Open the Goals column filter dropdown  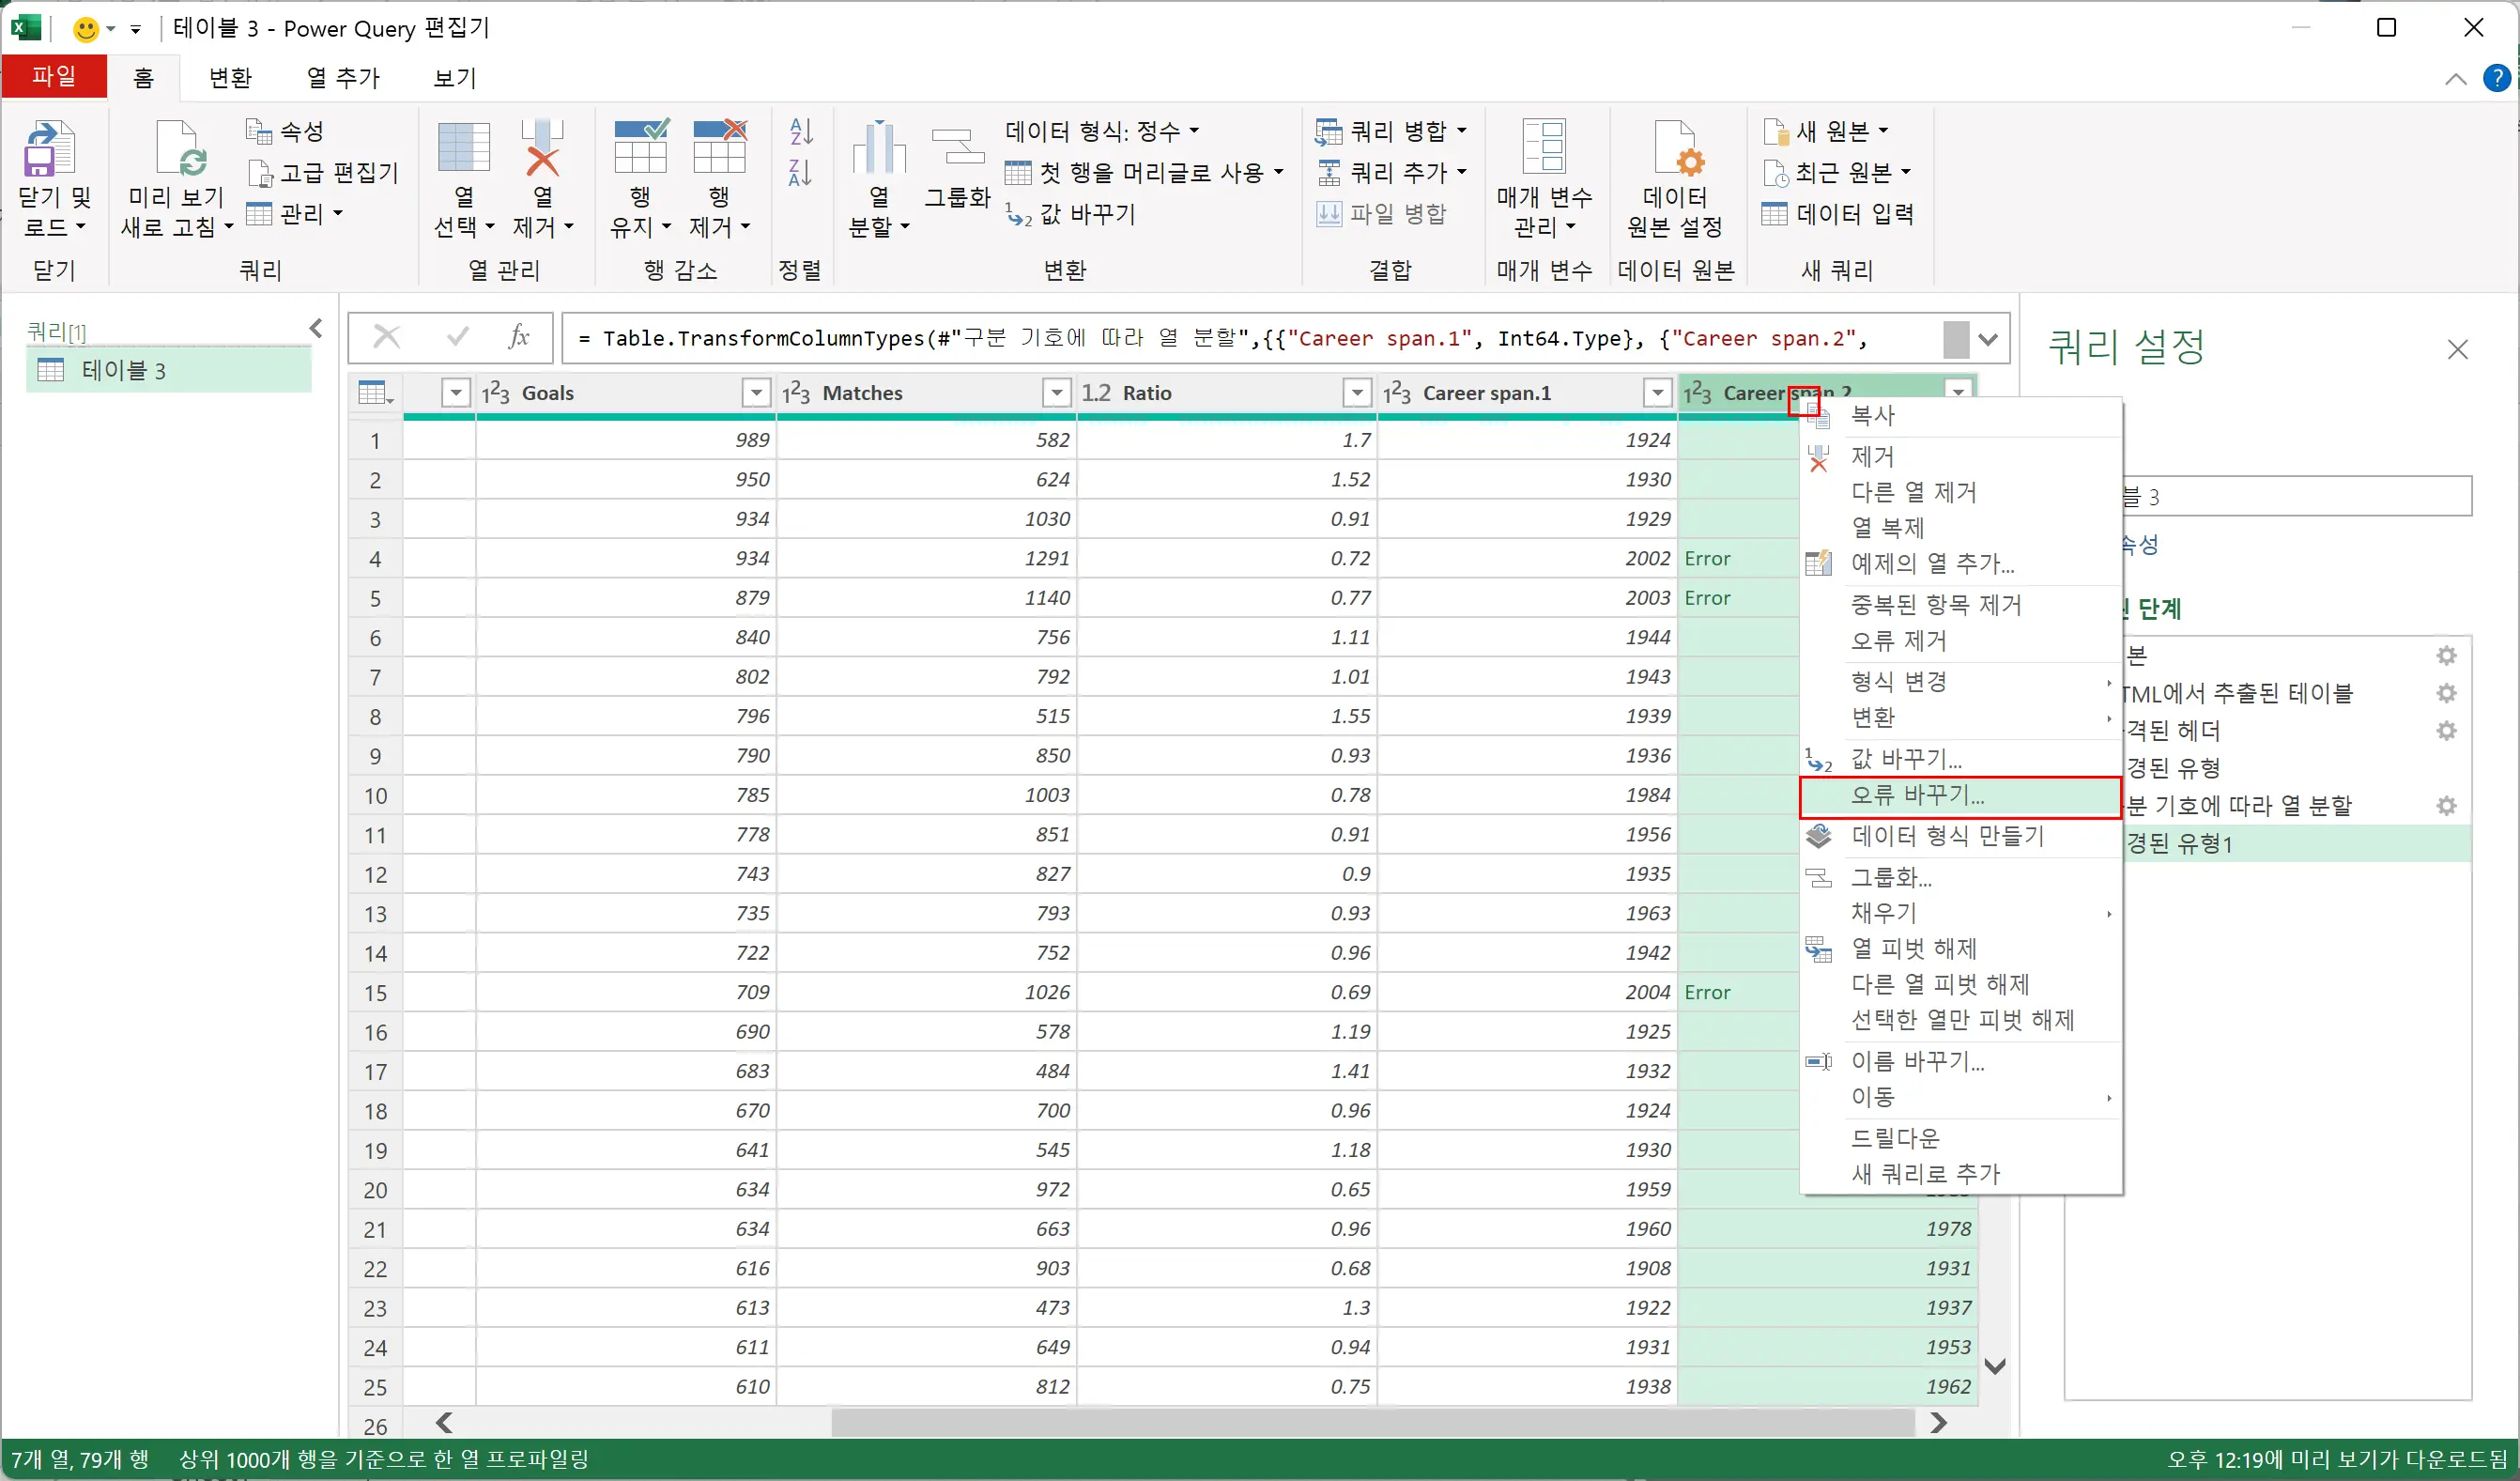756,393
